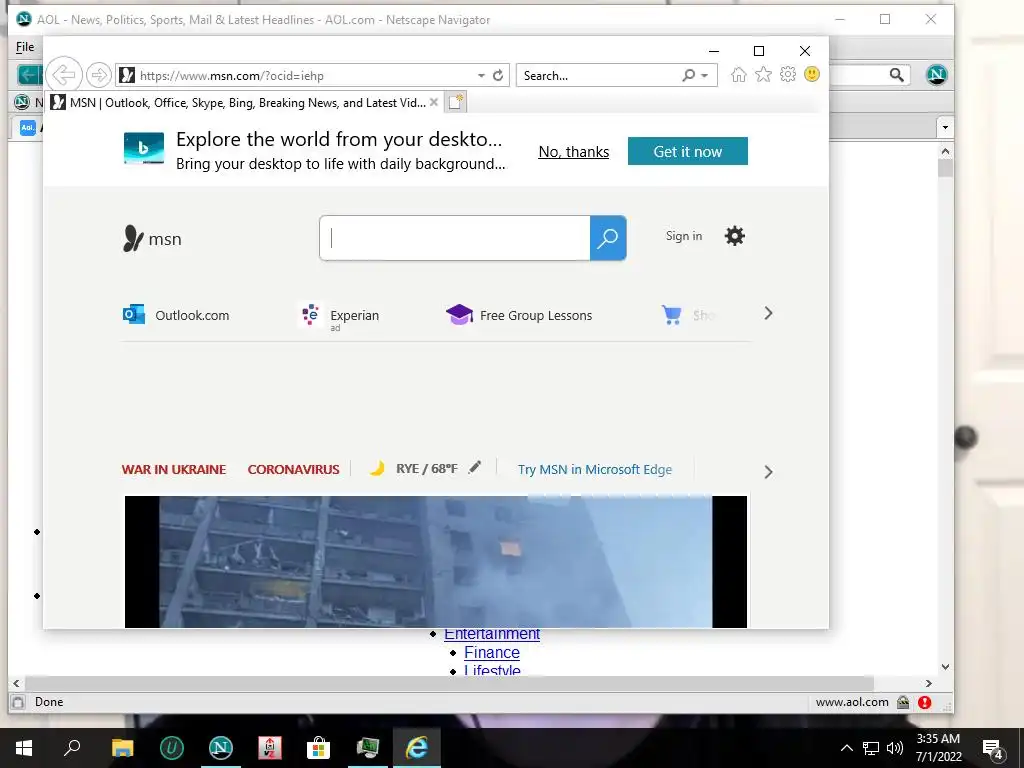Open the notification center with 4 alerts
The height and width of the screenshot is (768, 1024).
(x=993, y=749)
